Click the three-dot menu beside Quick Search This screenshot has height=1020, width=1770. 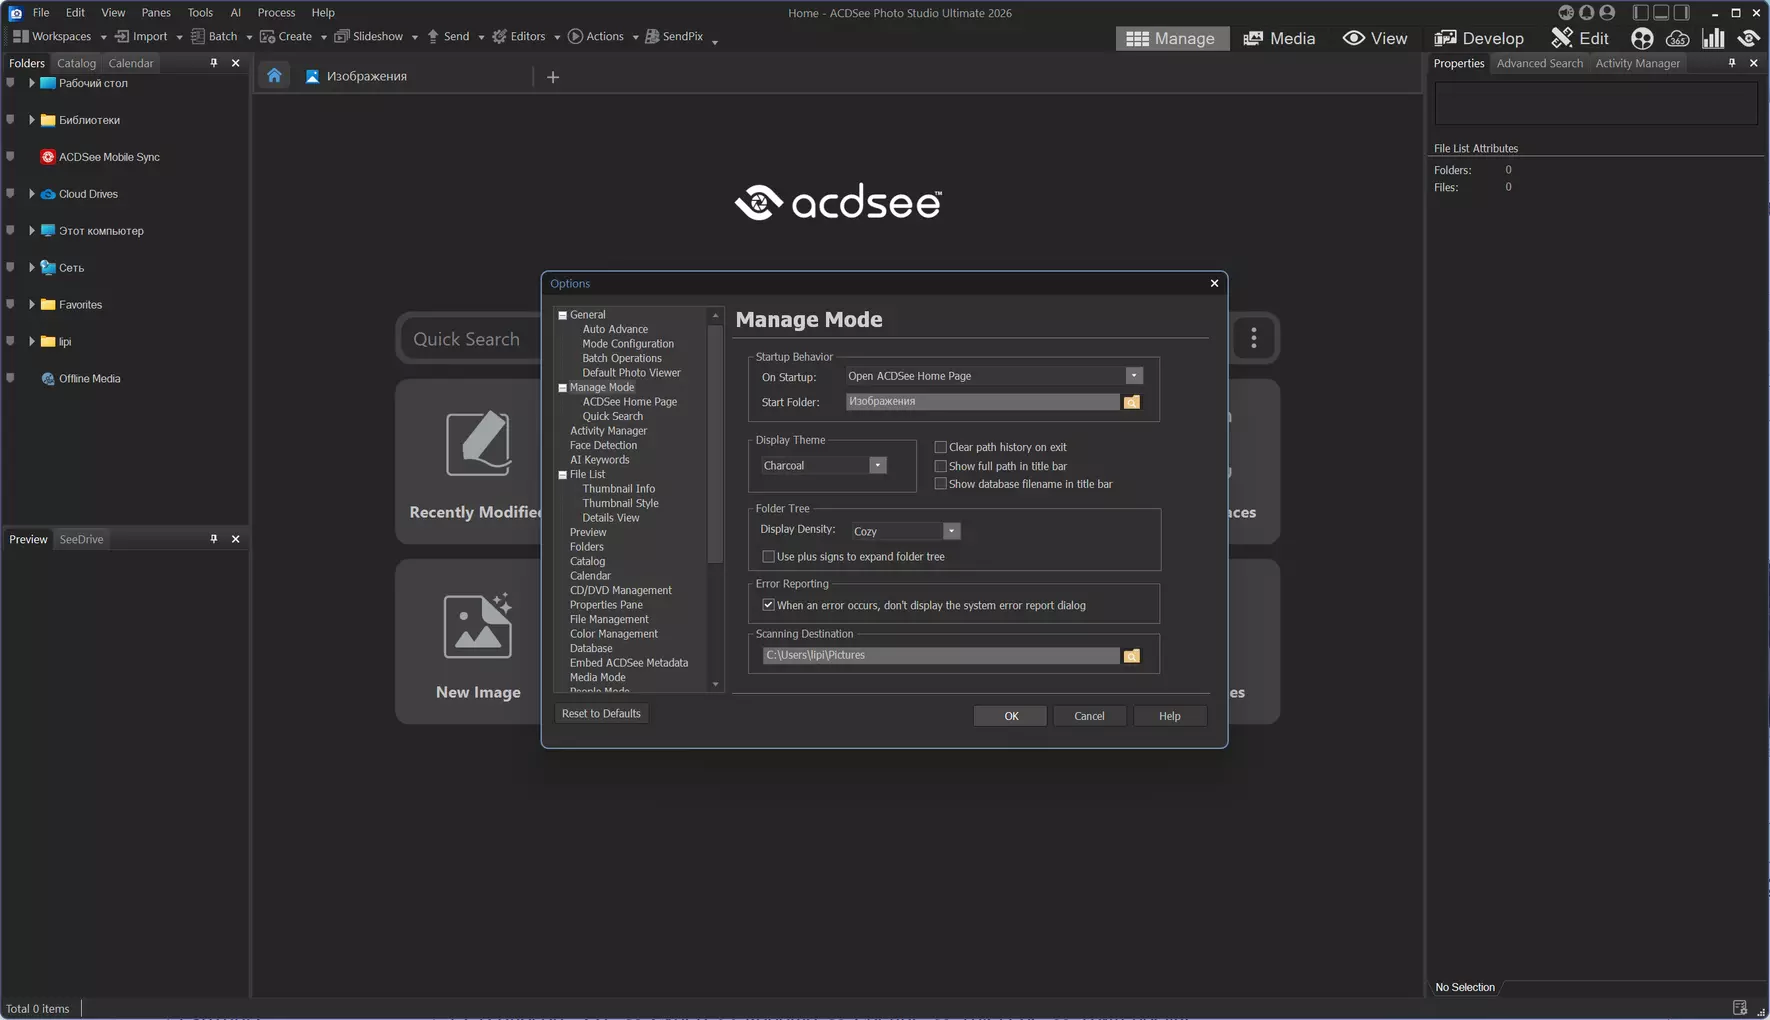[x=1253, y=339]
